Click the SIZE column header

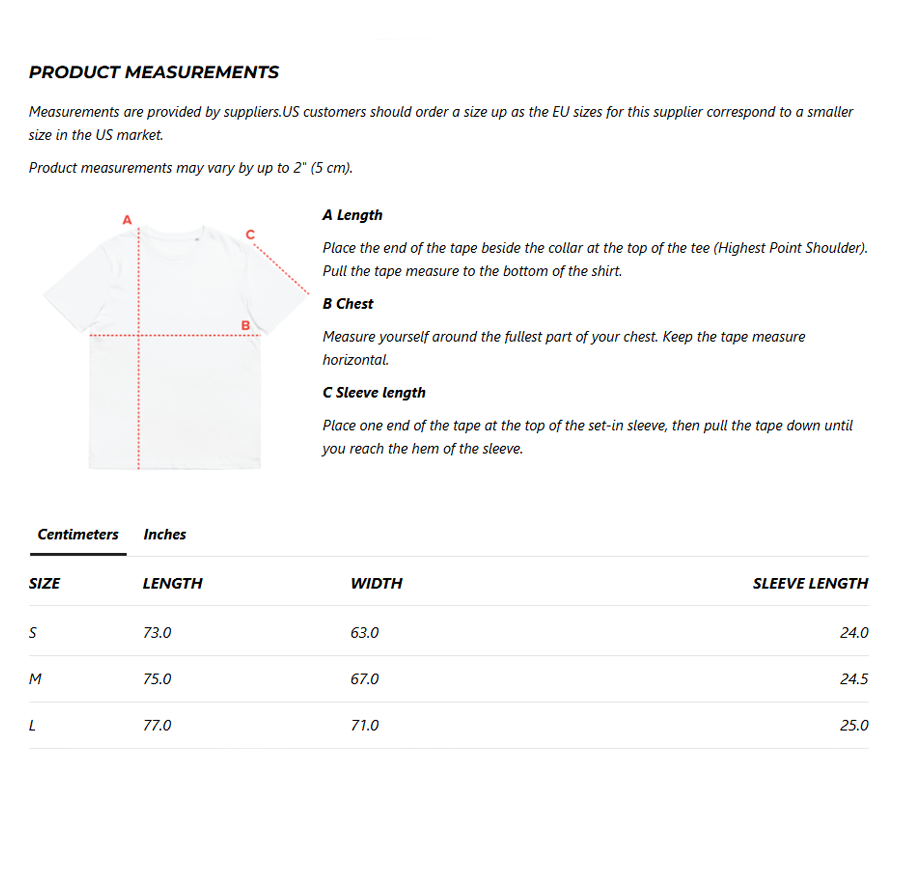[44, 583]
